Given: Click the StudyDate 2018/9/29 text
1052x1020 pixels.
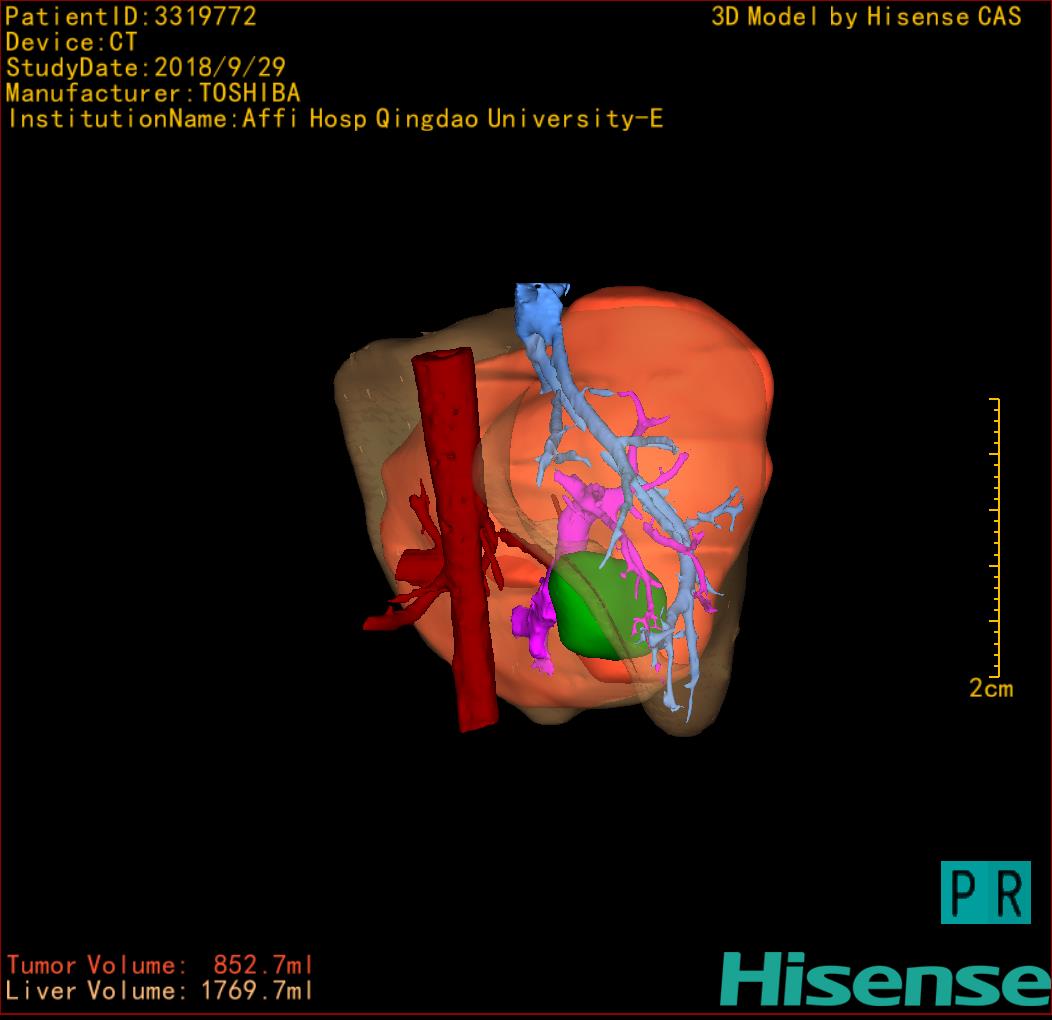Looking at the screenshot, I should click(145, 68).
